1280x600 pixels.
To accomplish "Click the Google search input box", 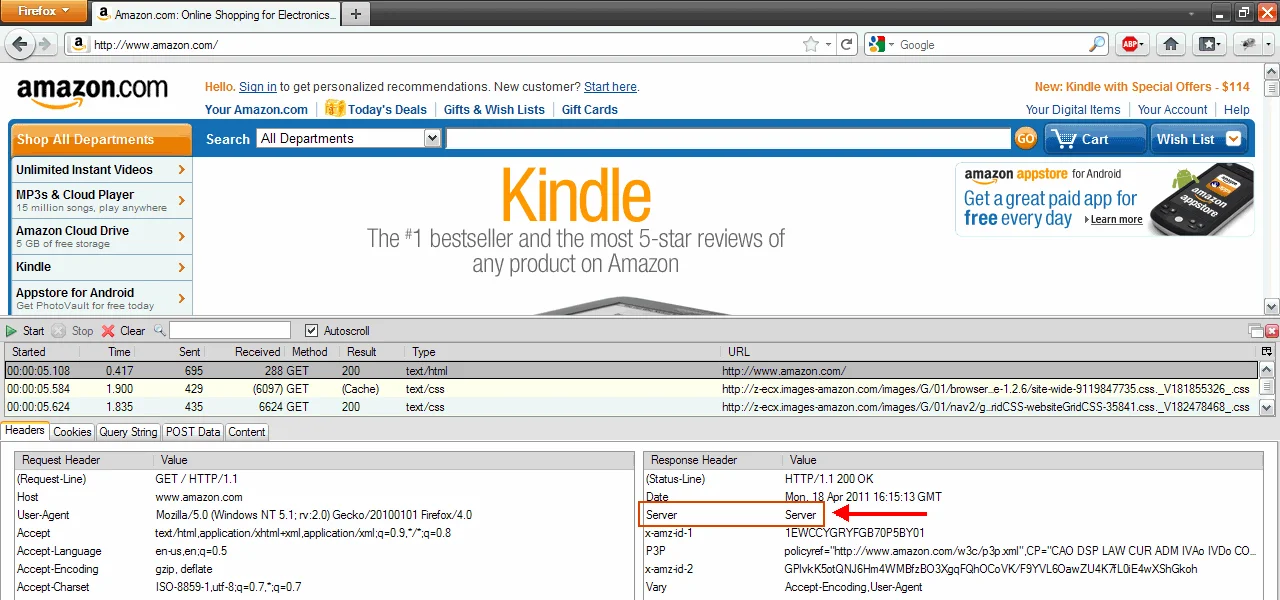I will pyautogui.click(x=990, y=45).
